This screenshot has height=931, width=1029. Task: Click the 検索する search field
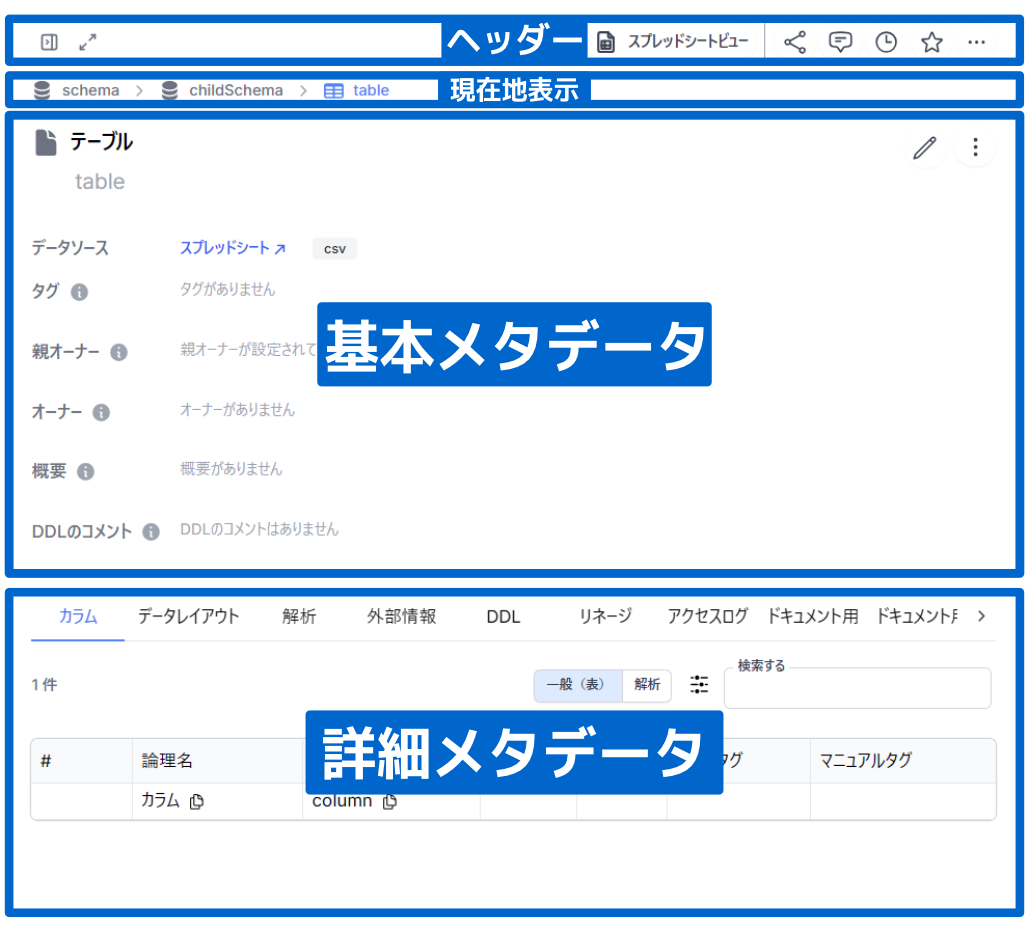pos(857,688)
